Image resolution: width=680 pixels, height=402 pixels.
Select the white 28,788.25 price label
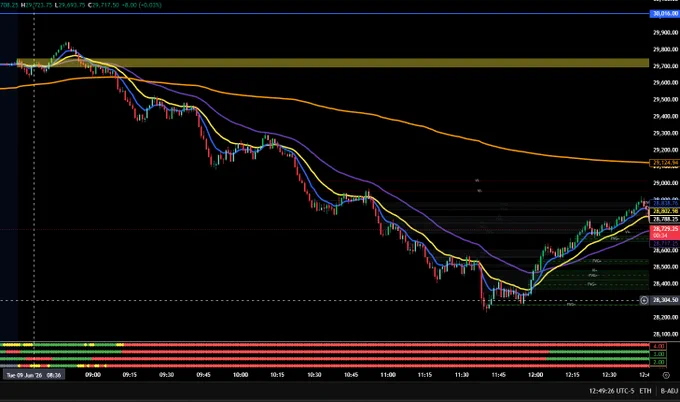[664, 219]
